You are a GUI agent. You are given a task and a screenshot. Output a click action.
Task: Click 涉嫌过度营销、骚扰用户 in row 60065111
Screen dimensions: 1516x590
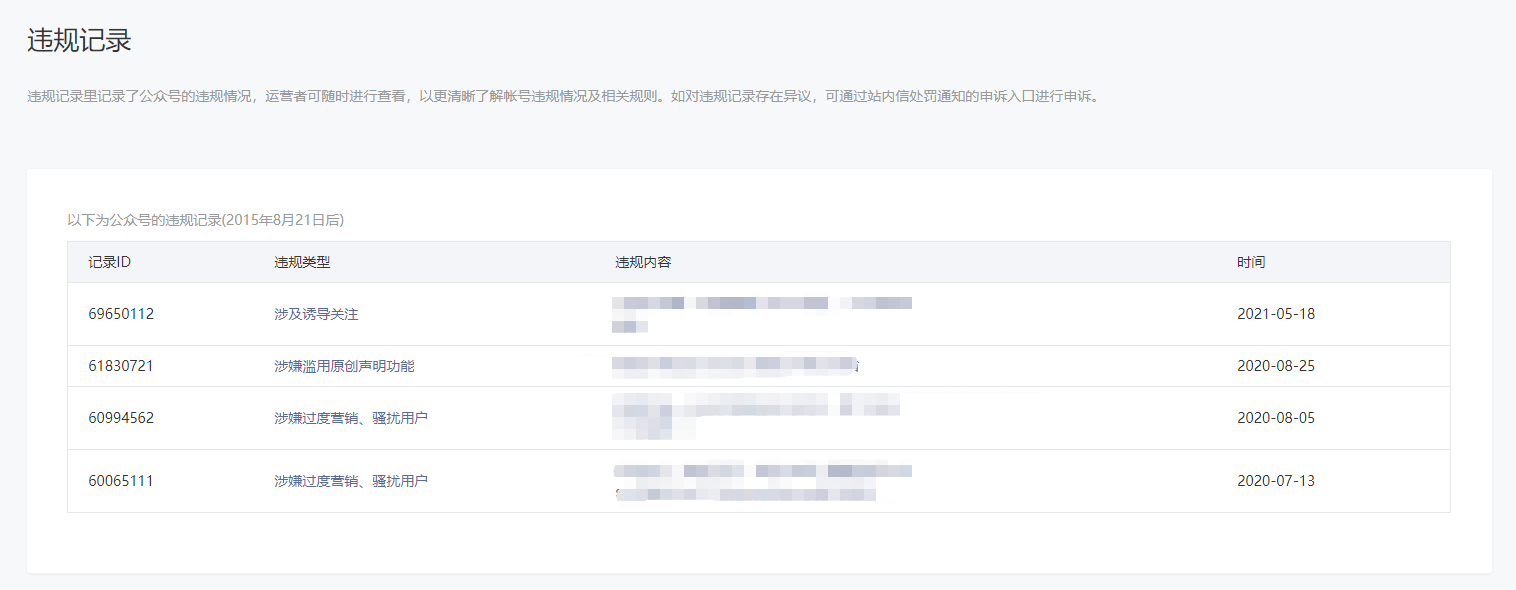pyautogui.click(x=351, y=481)
